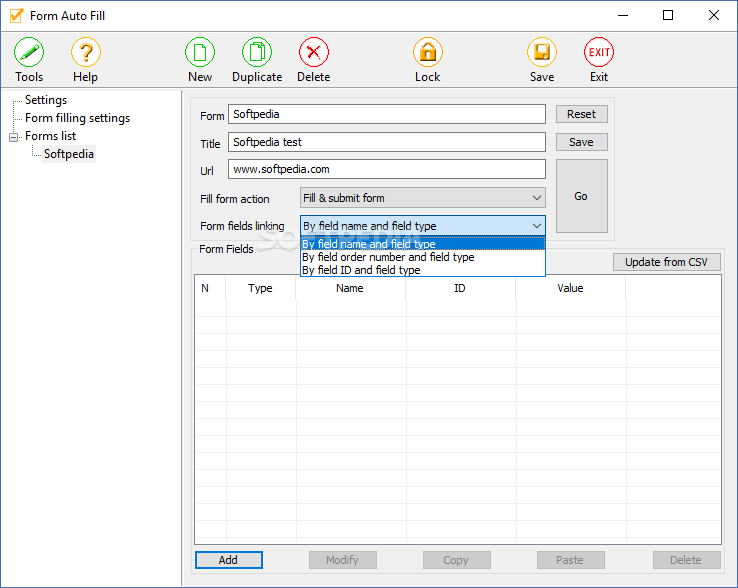The image size is (738, 588).
Task: Click the red Delete toolbar icon
Action: 314,53
